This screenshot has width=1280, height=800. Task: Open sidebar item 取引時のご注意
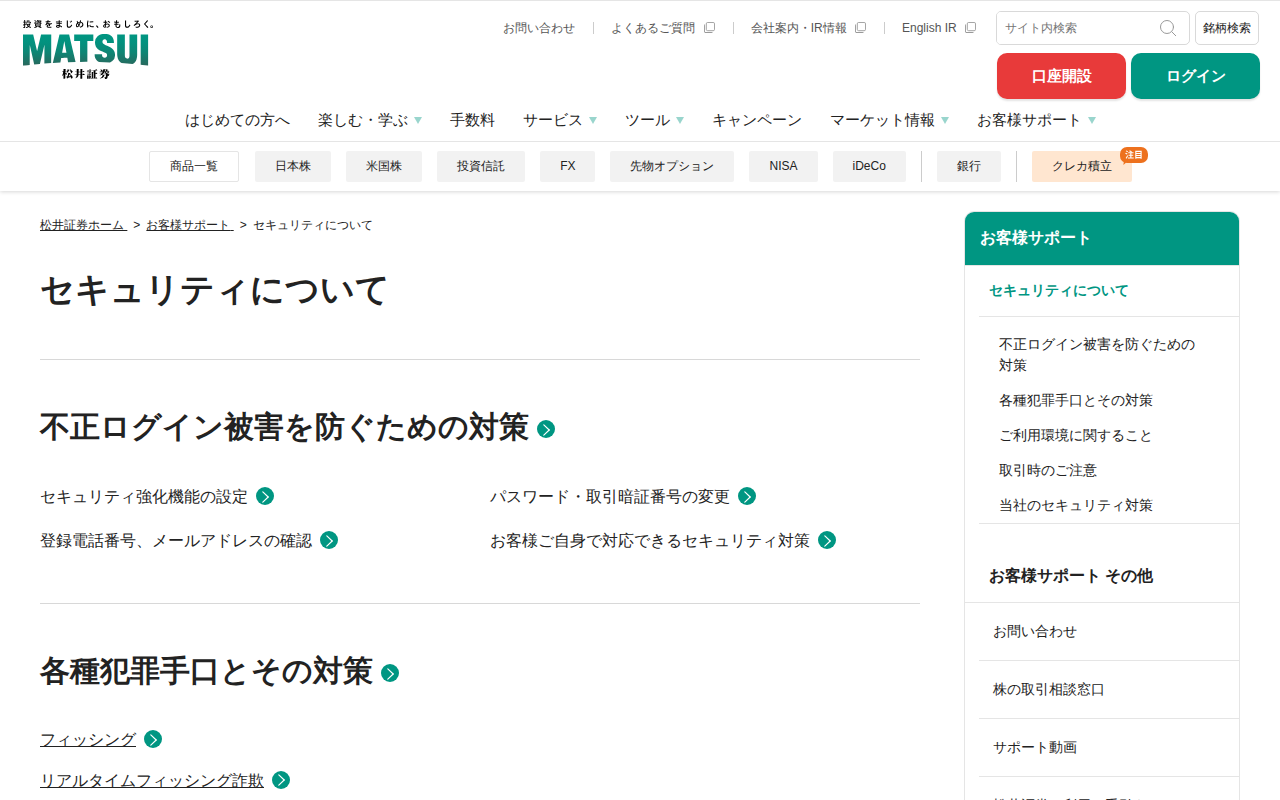click(1048, 470)
